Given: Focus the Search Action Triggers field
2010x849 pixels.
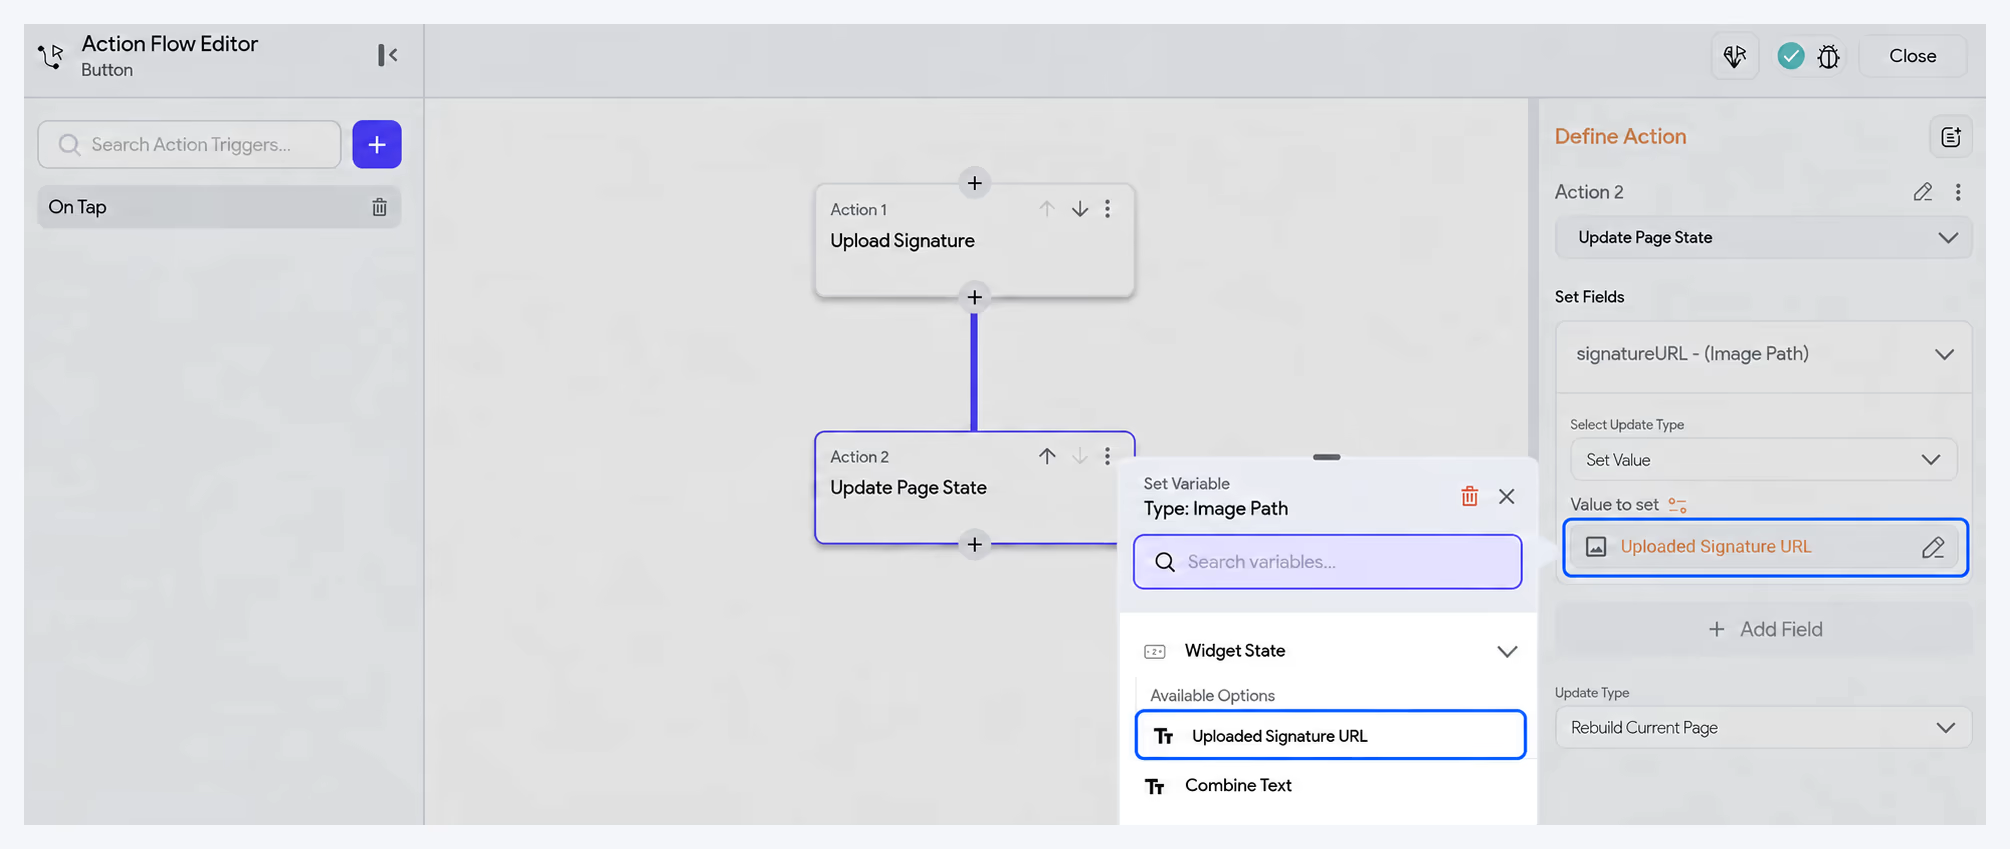Looking at the screenshot, I should coord(189,144).
